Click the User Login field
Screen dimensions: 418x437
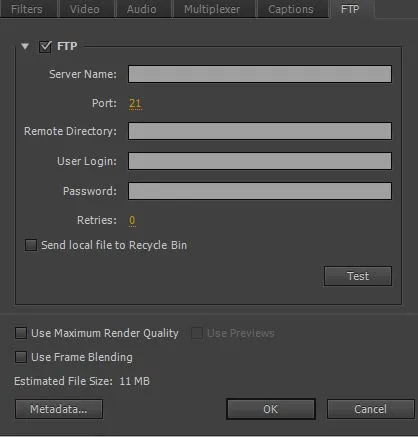click(x=260, y=161)
